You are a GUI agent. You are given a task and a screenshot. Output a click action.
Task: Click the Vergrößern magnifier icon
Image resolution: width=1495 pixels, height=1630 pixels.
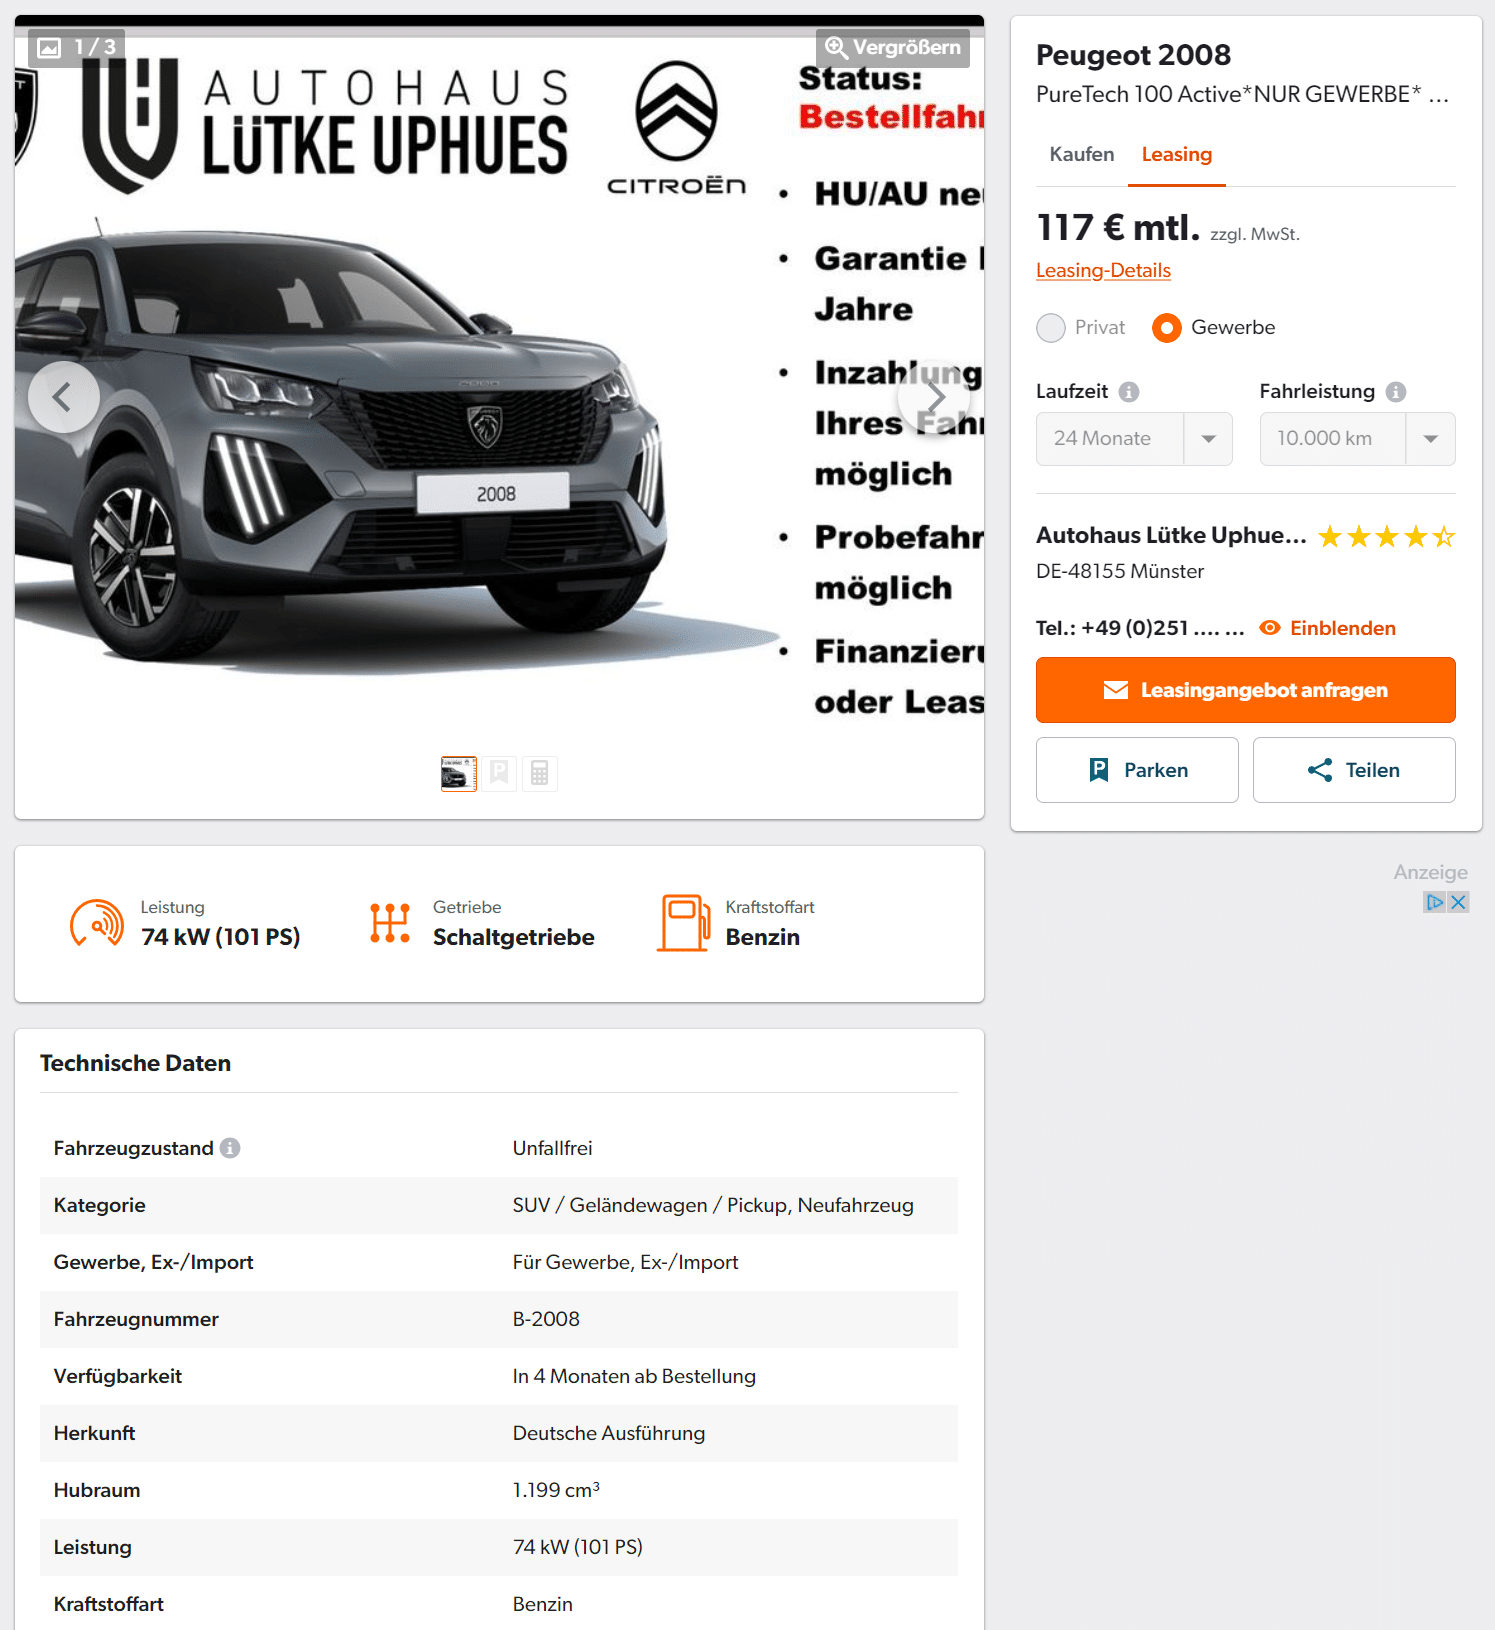pyautogui.click(x=836, y=47)
